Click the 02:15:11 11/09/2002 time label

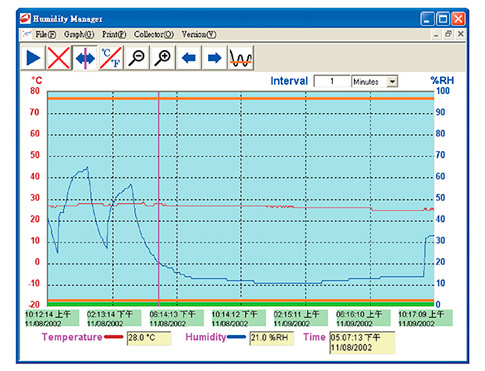[300, 318]
